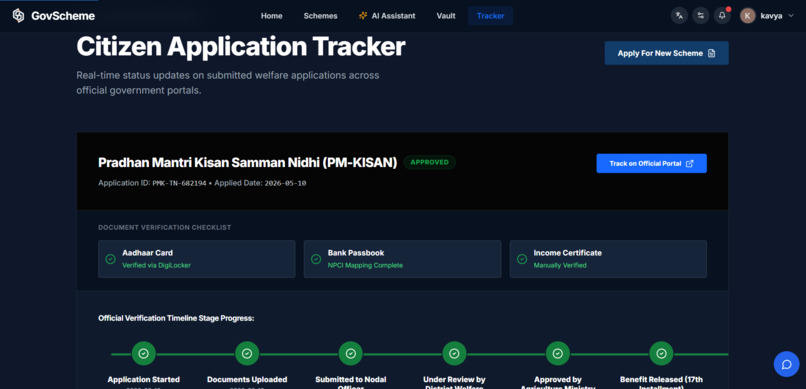This screenshot has height=389, width=806.
Task: Click the Documents Uploaded timeline marker
Action: (247, 354)
